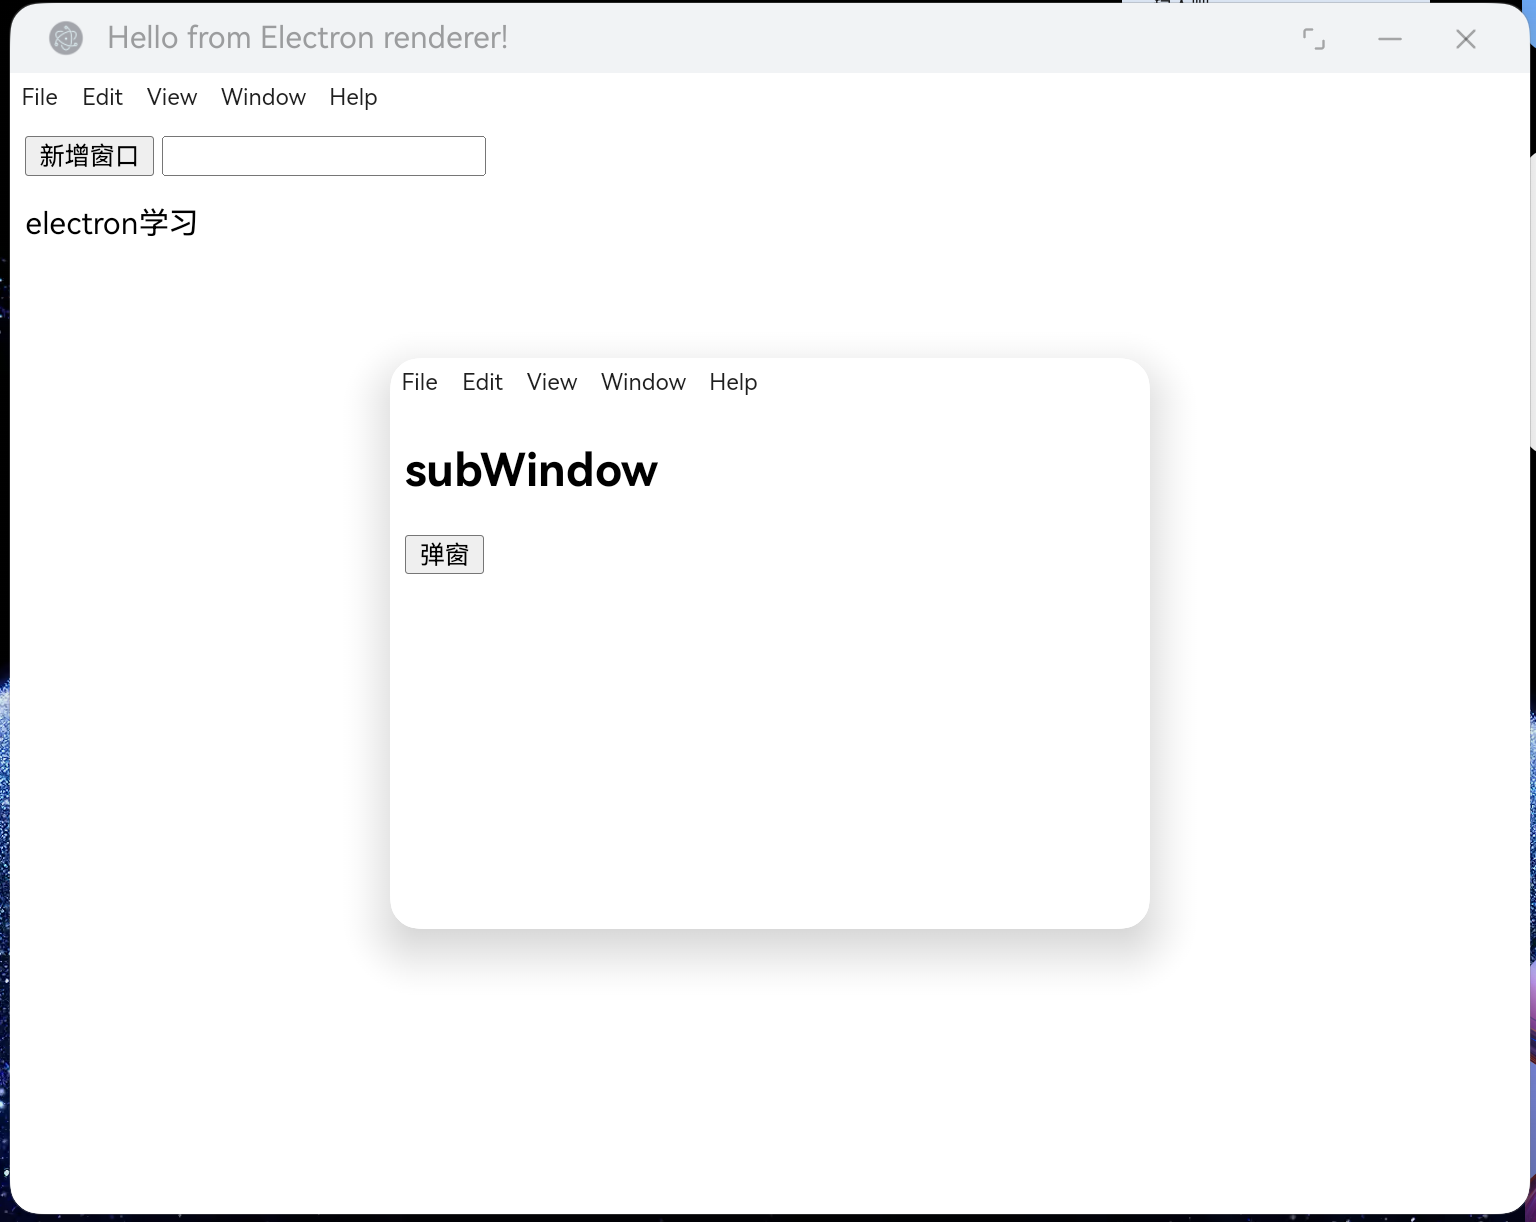
Task: Focus the text input beside 新增窗口
Action: click(x=324, y=156)
